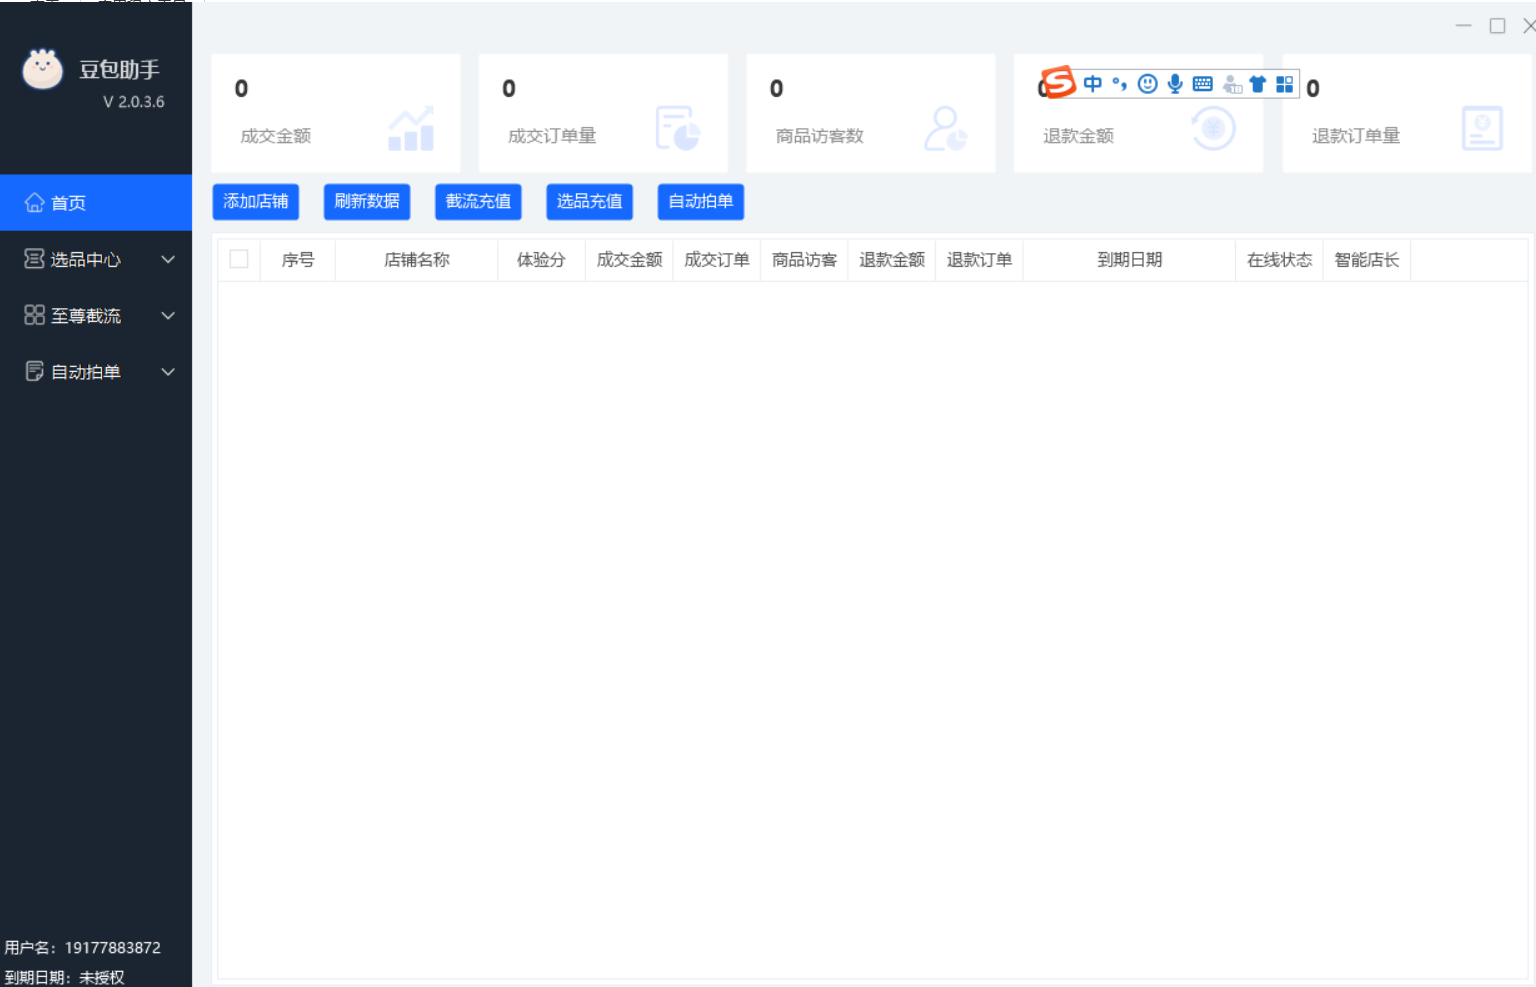
Task: Click the 成交金额 table column header
Action: click(x=629, y=260)
